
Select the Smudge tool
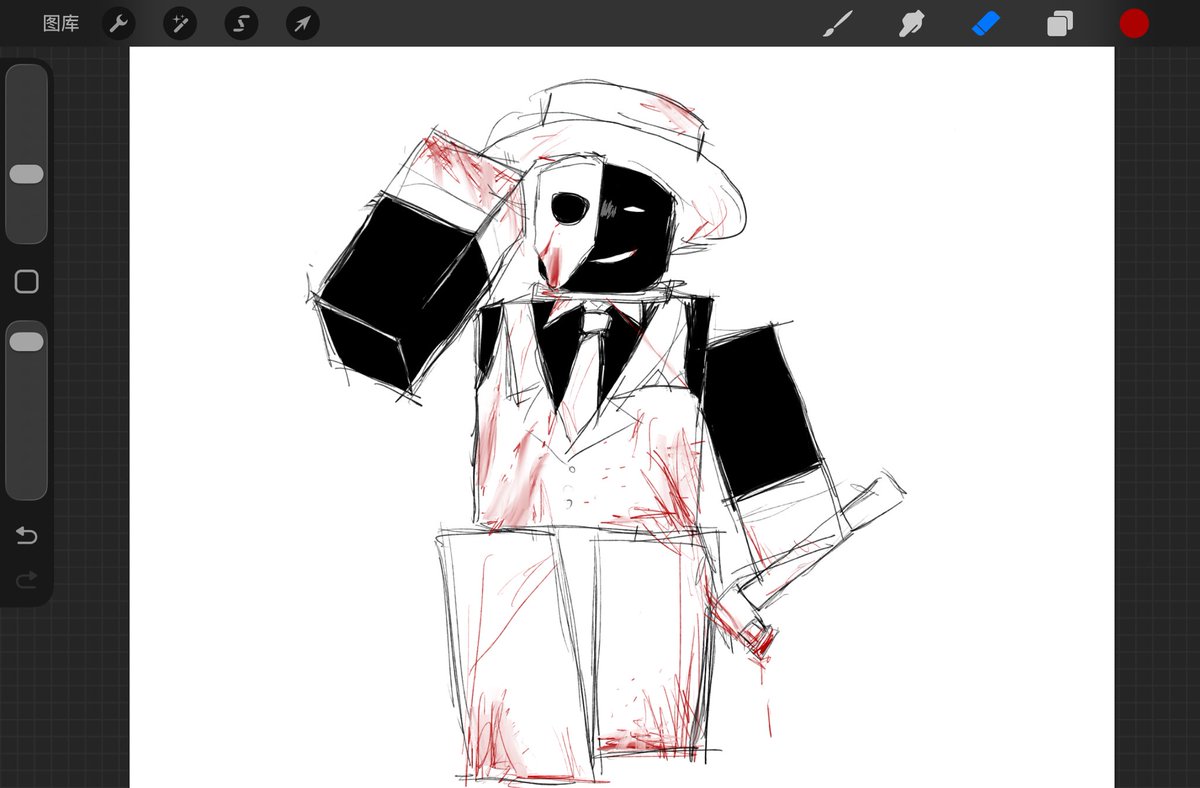coord(911,24)
